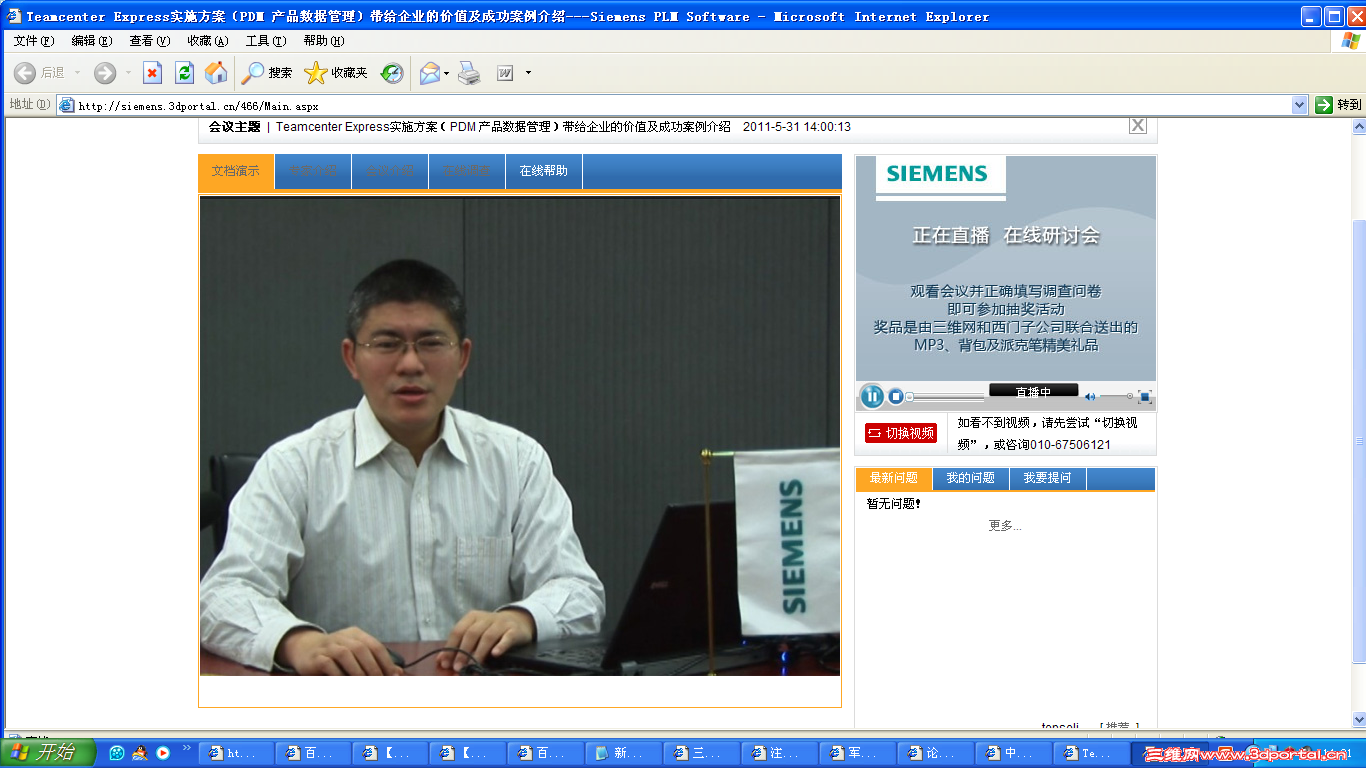
Task: Switch to the 文档演示 tab
Action: [235, 171]
